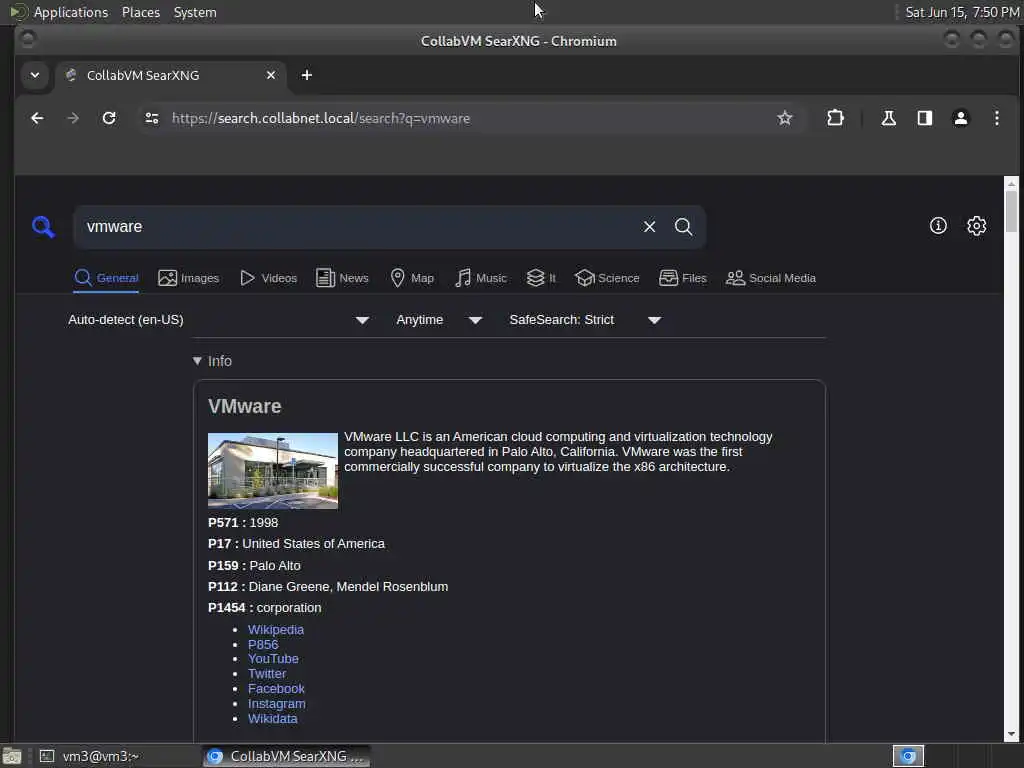Open a new browser tab

pyautogui.click(x=306, y=75)
